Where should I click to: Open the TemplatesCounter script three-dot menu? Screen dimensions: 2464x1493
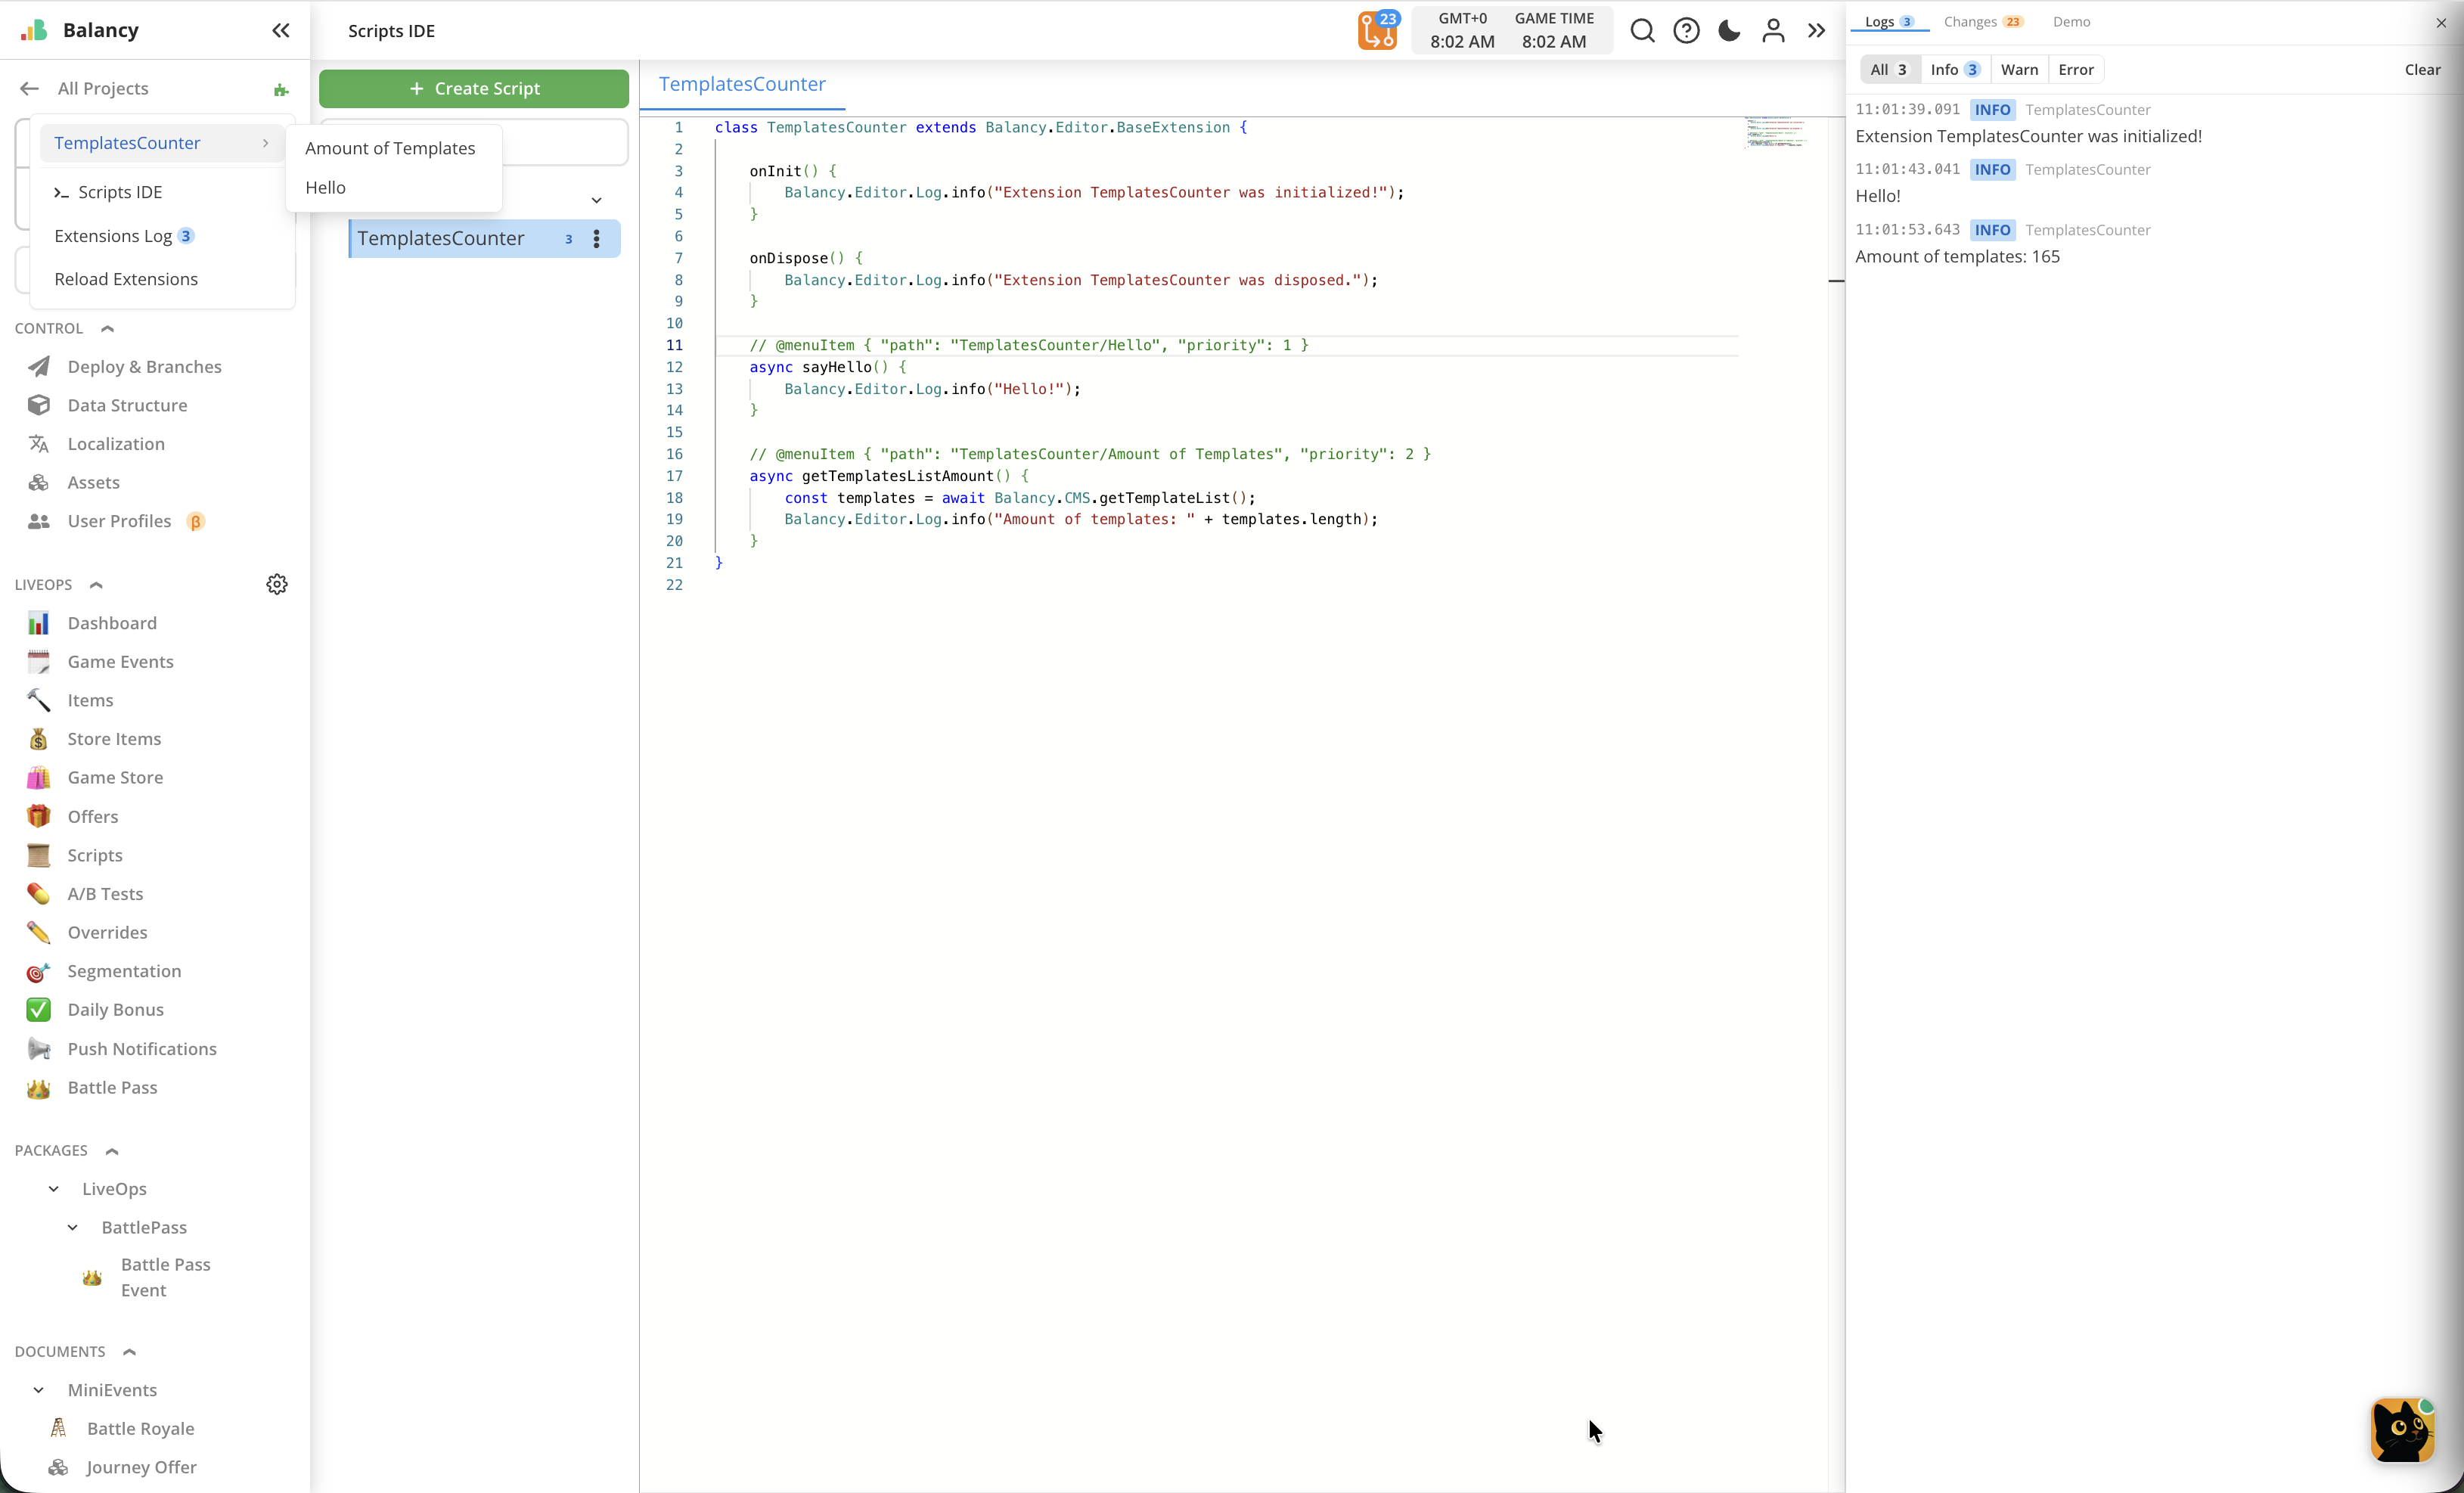pos(597,239)
